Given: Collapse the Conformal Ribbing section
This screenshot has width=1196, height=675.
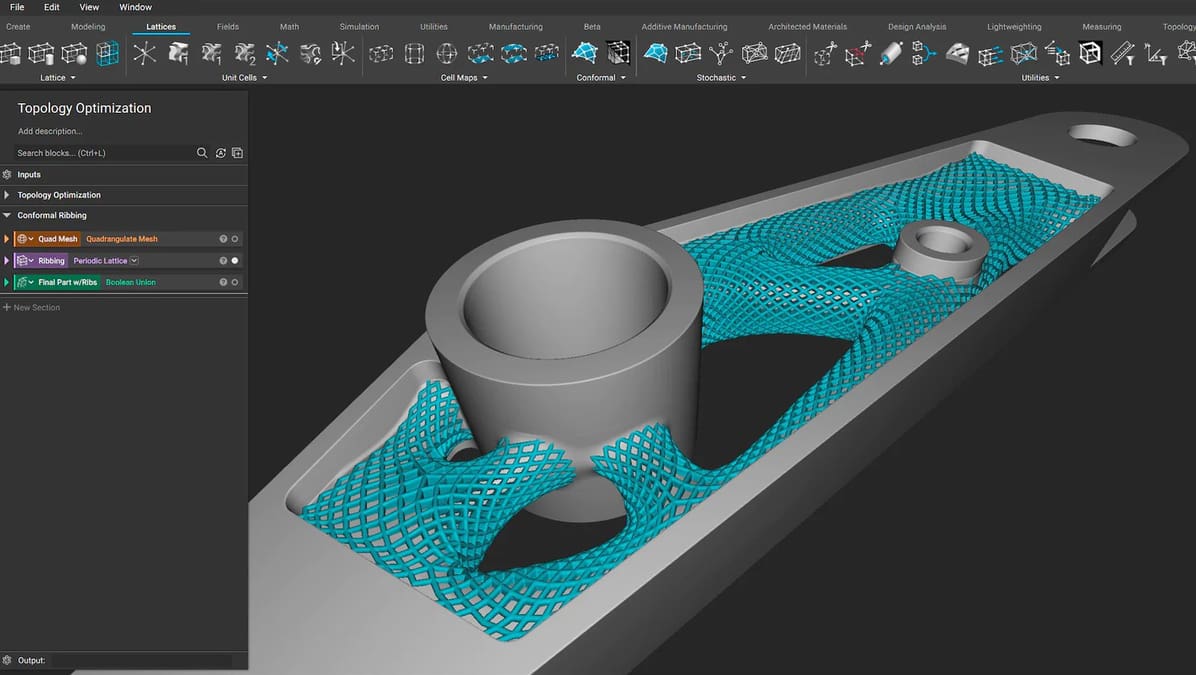Looking at the screenshot, I should click(8, 215).
